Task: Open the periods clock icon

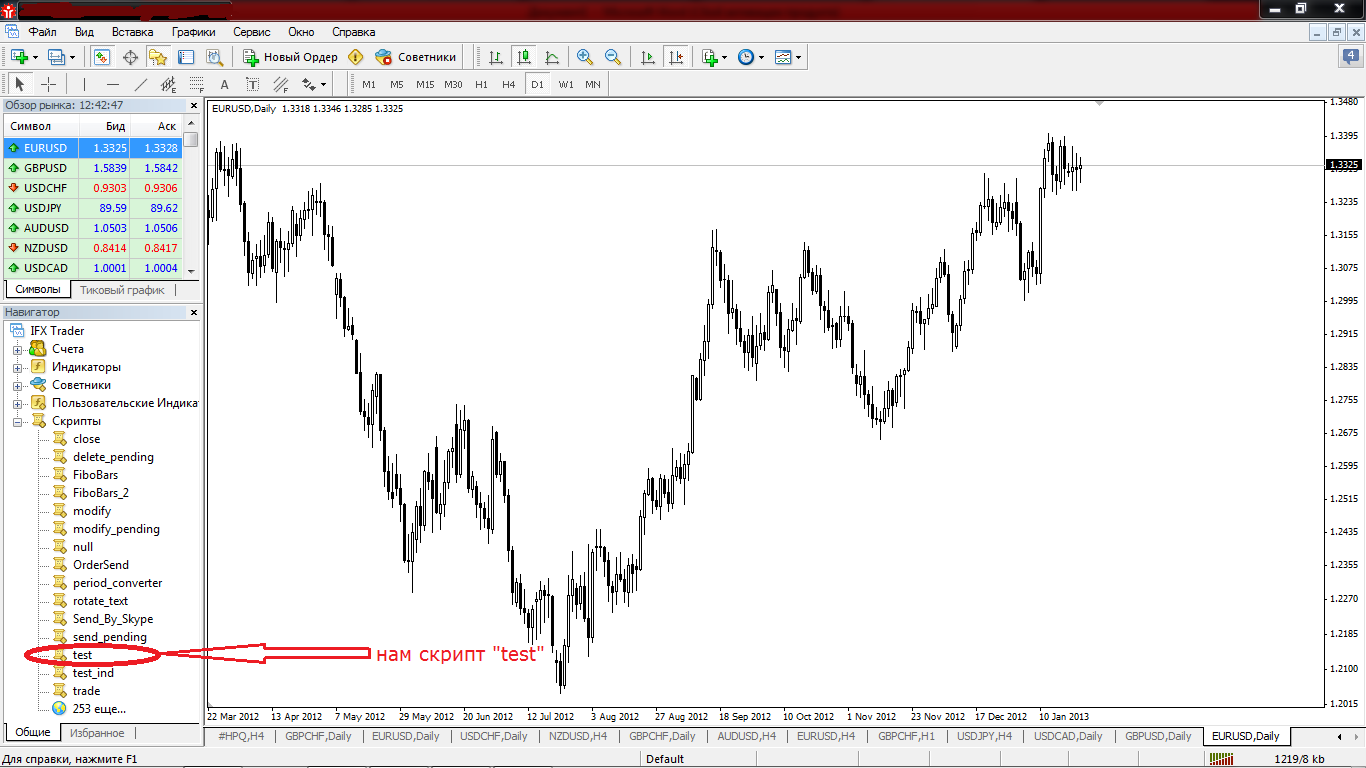Action: click(x=746, y=57)
